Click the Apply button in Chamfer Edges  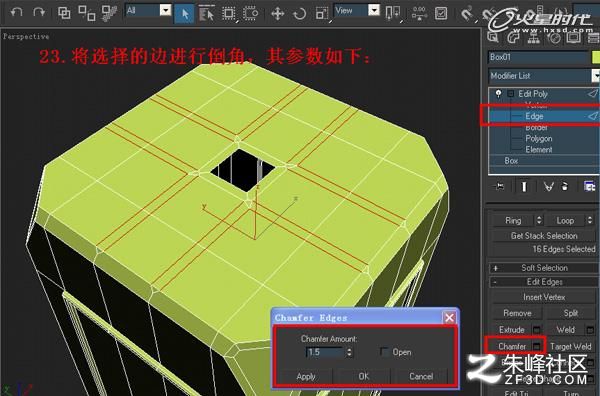306,376
